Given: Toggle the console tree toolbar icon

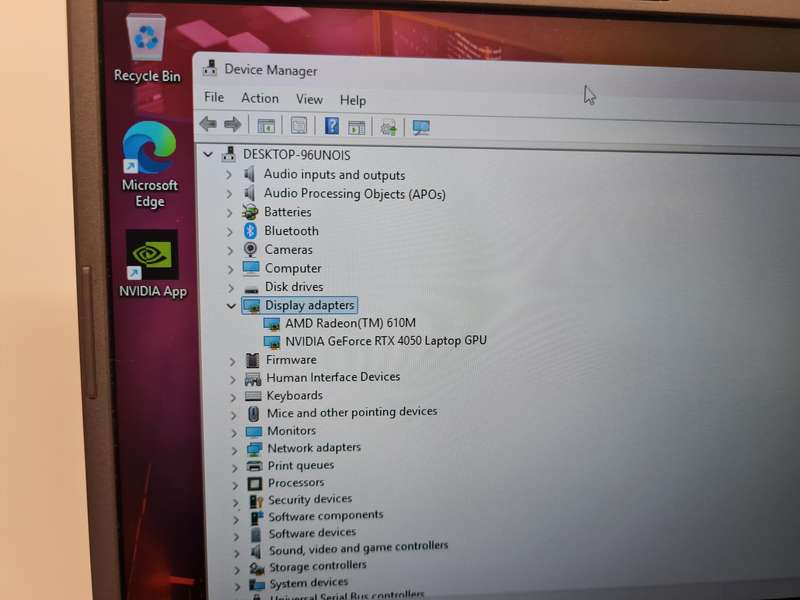Looking at the screenshot, I should [266, 126].
